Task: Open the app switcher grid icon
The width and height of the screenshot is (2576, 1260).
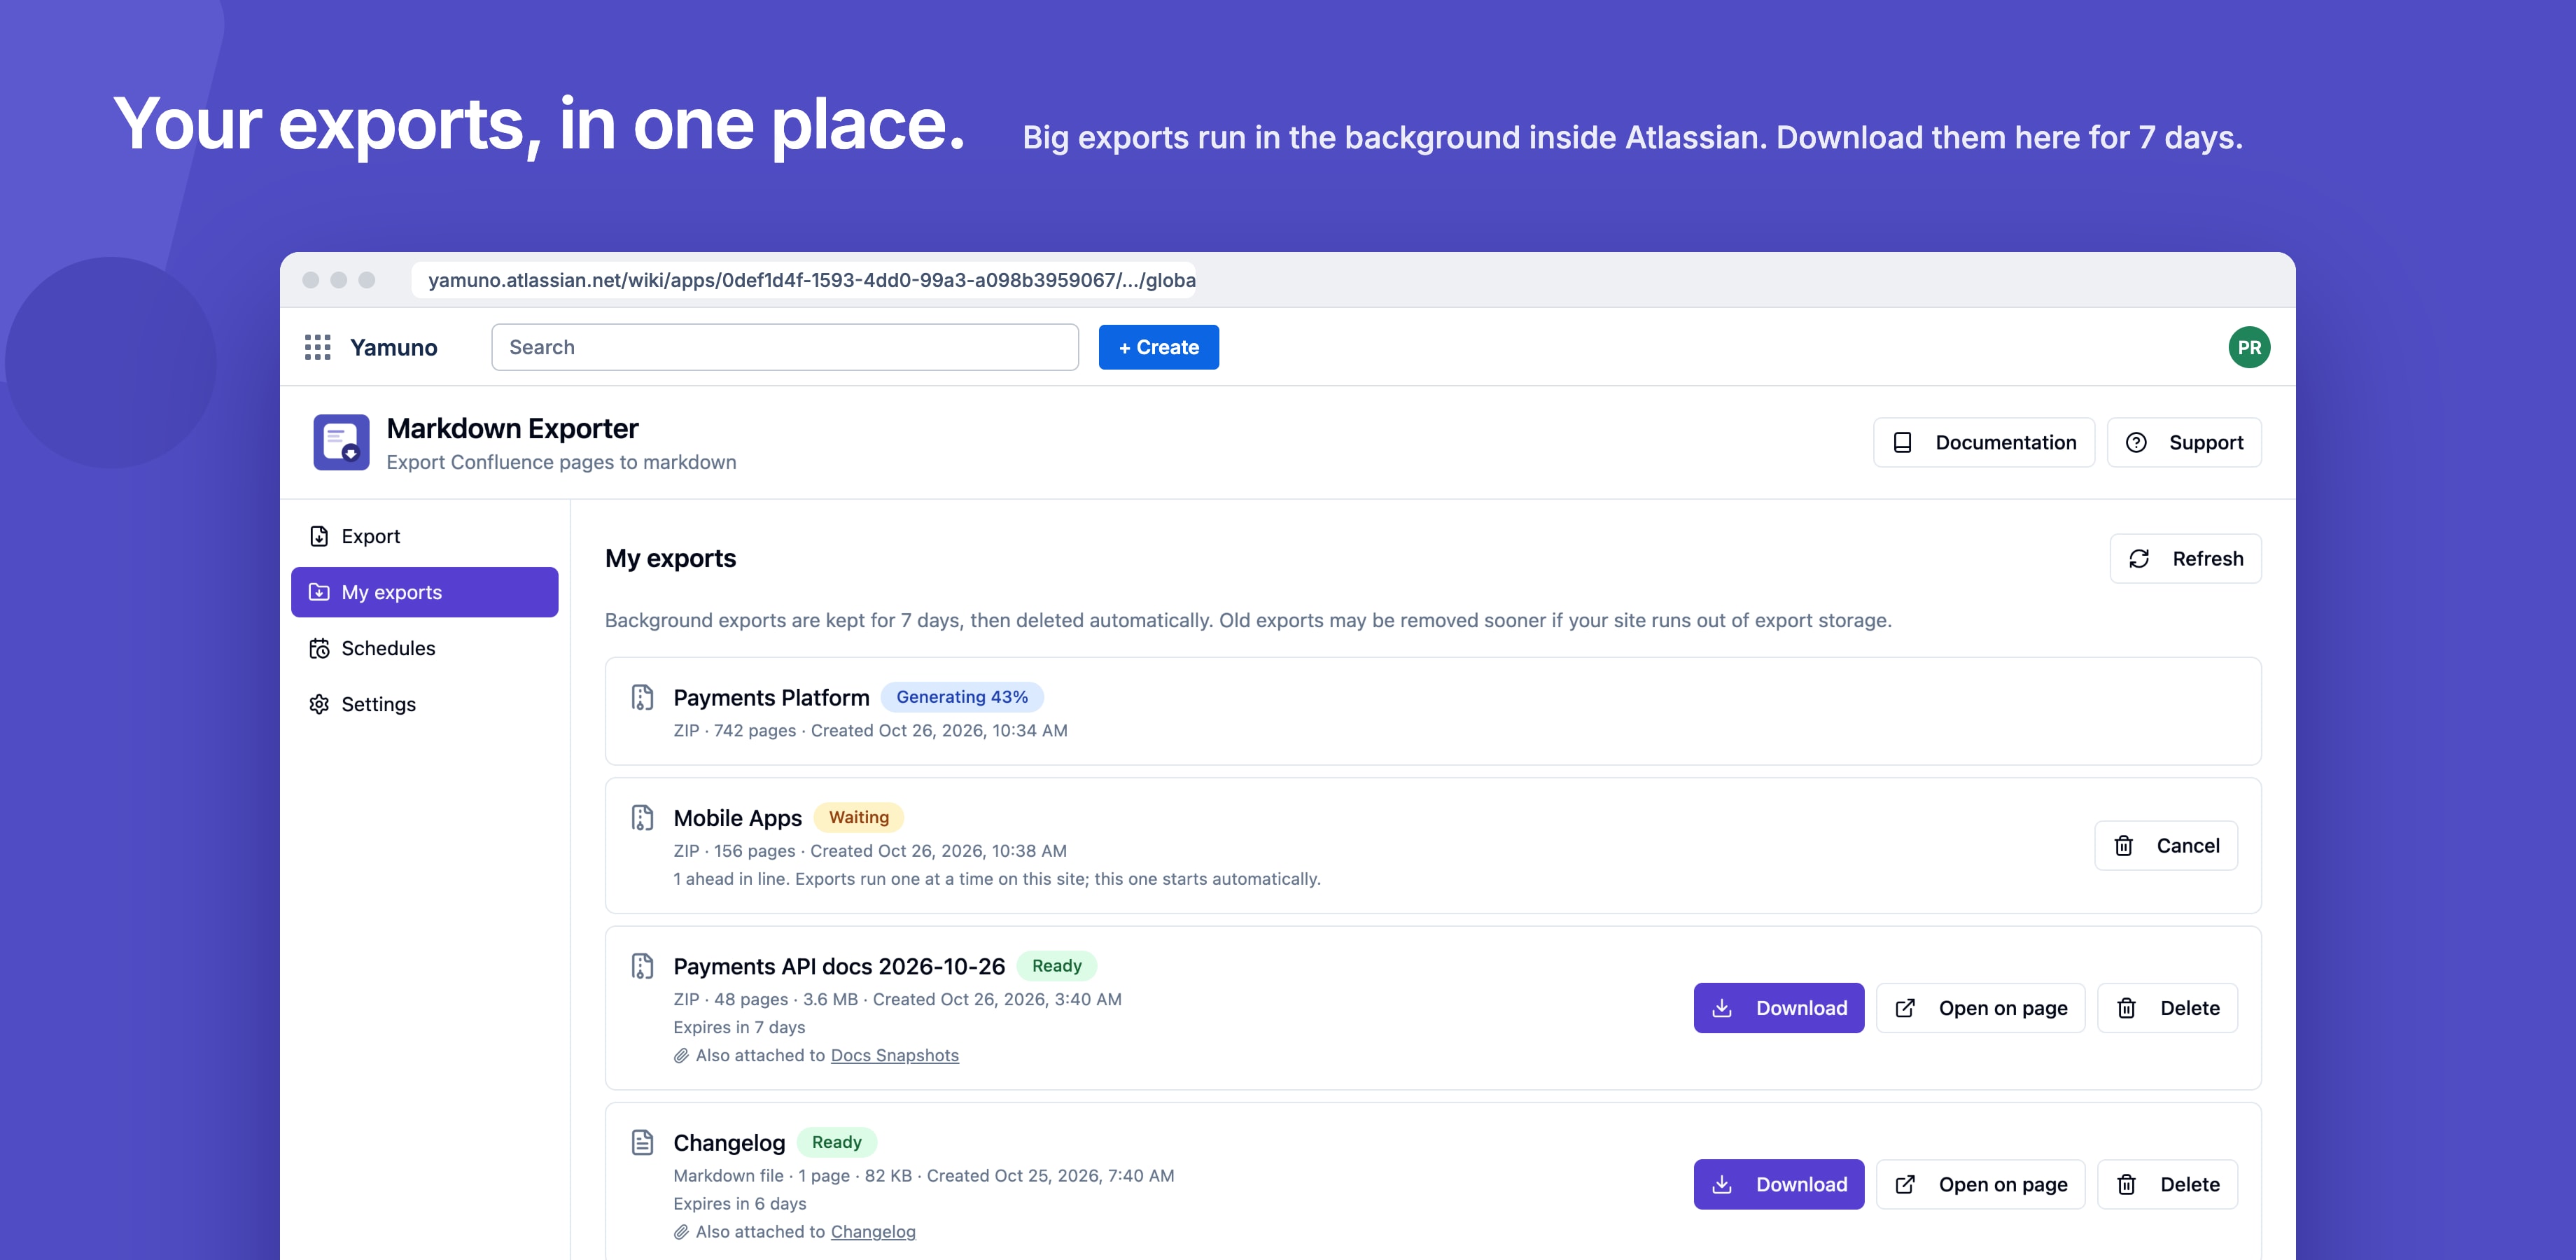Action: [x=317, y=347]
